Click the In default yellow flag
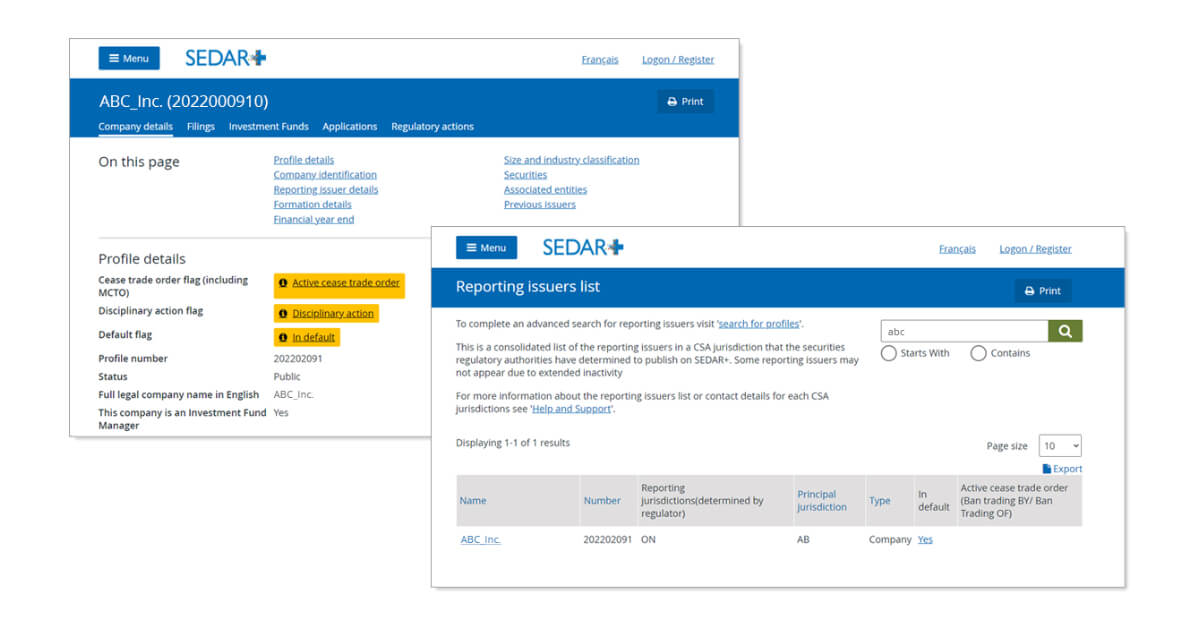The height and width of the screenshot is (630, 1200). (307, 337)
